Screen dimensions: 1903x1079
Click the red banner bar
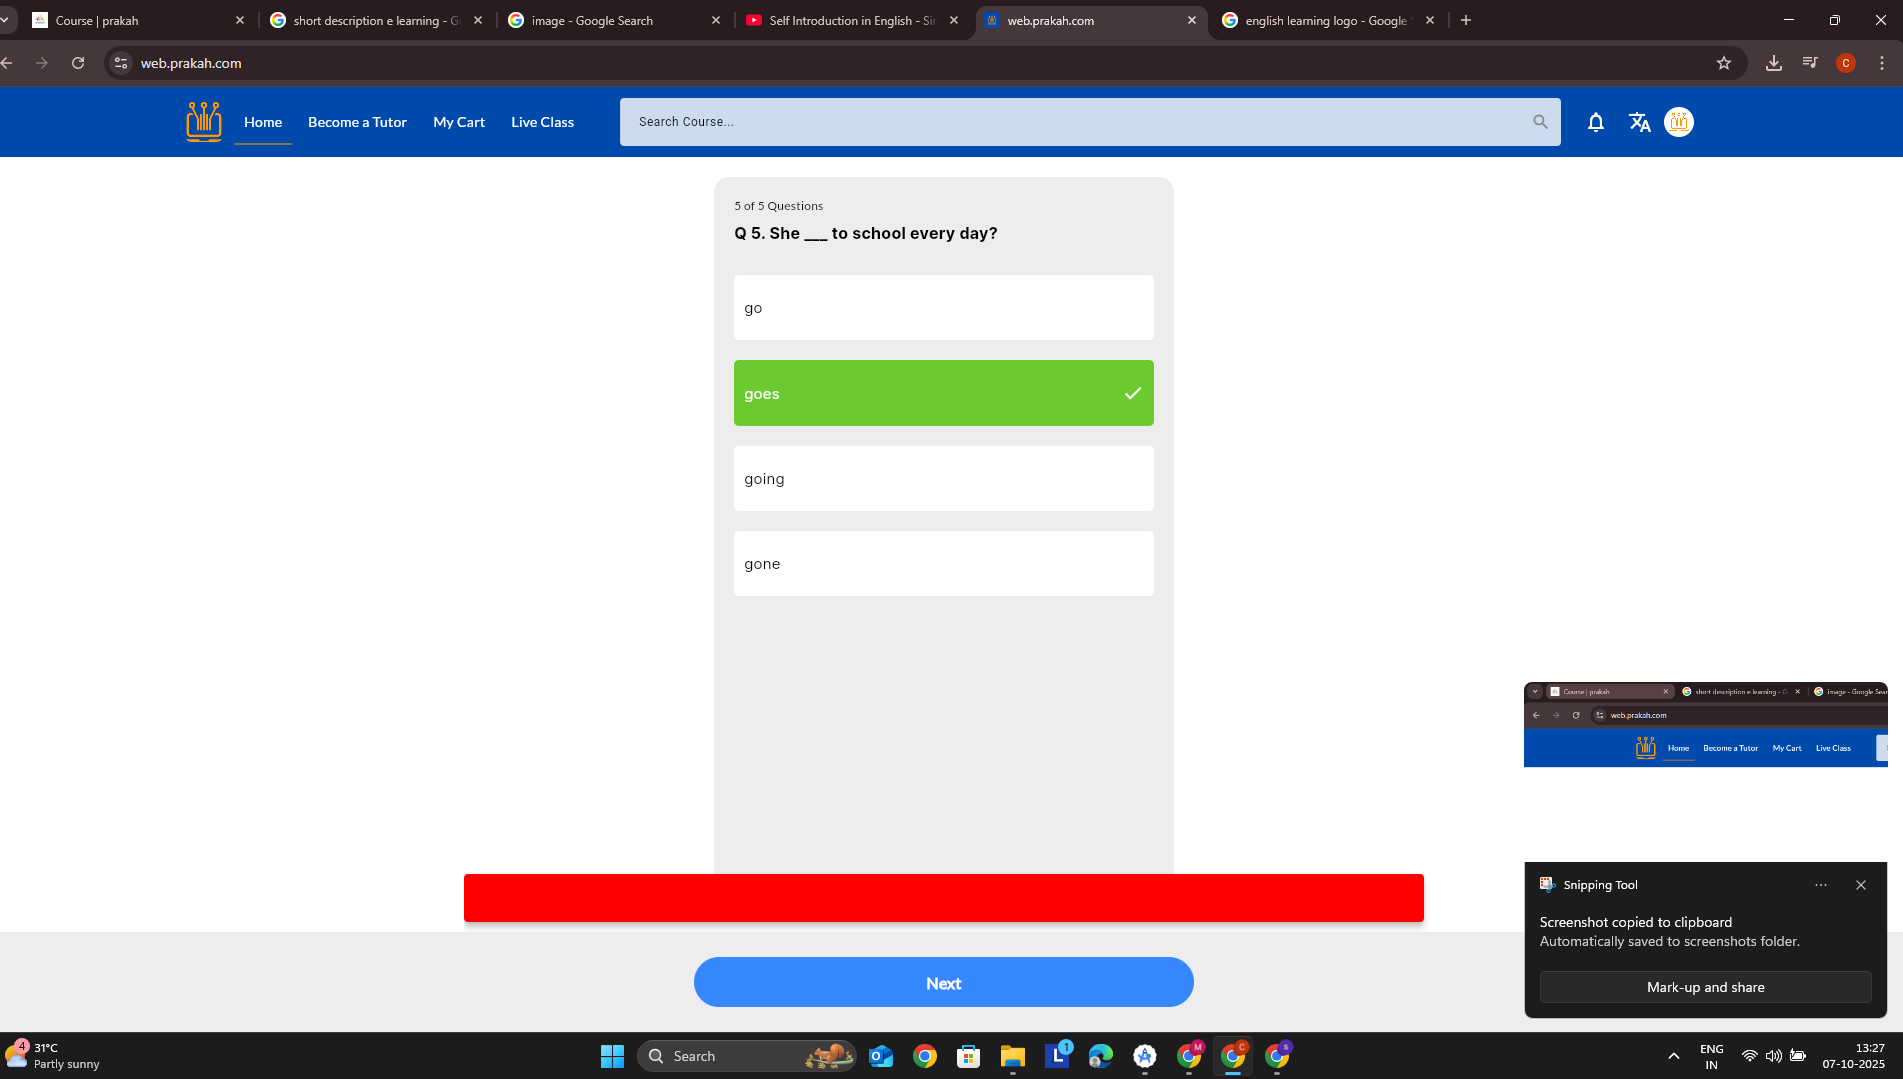943,898
